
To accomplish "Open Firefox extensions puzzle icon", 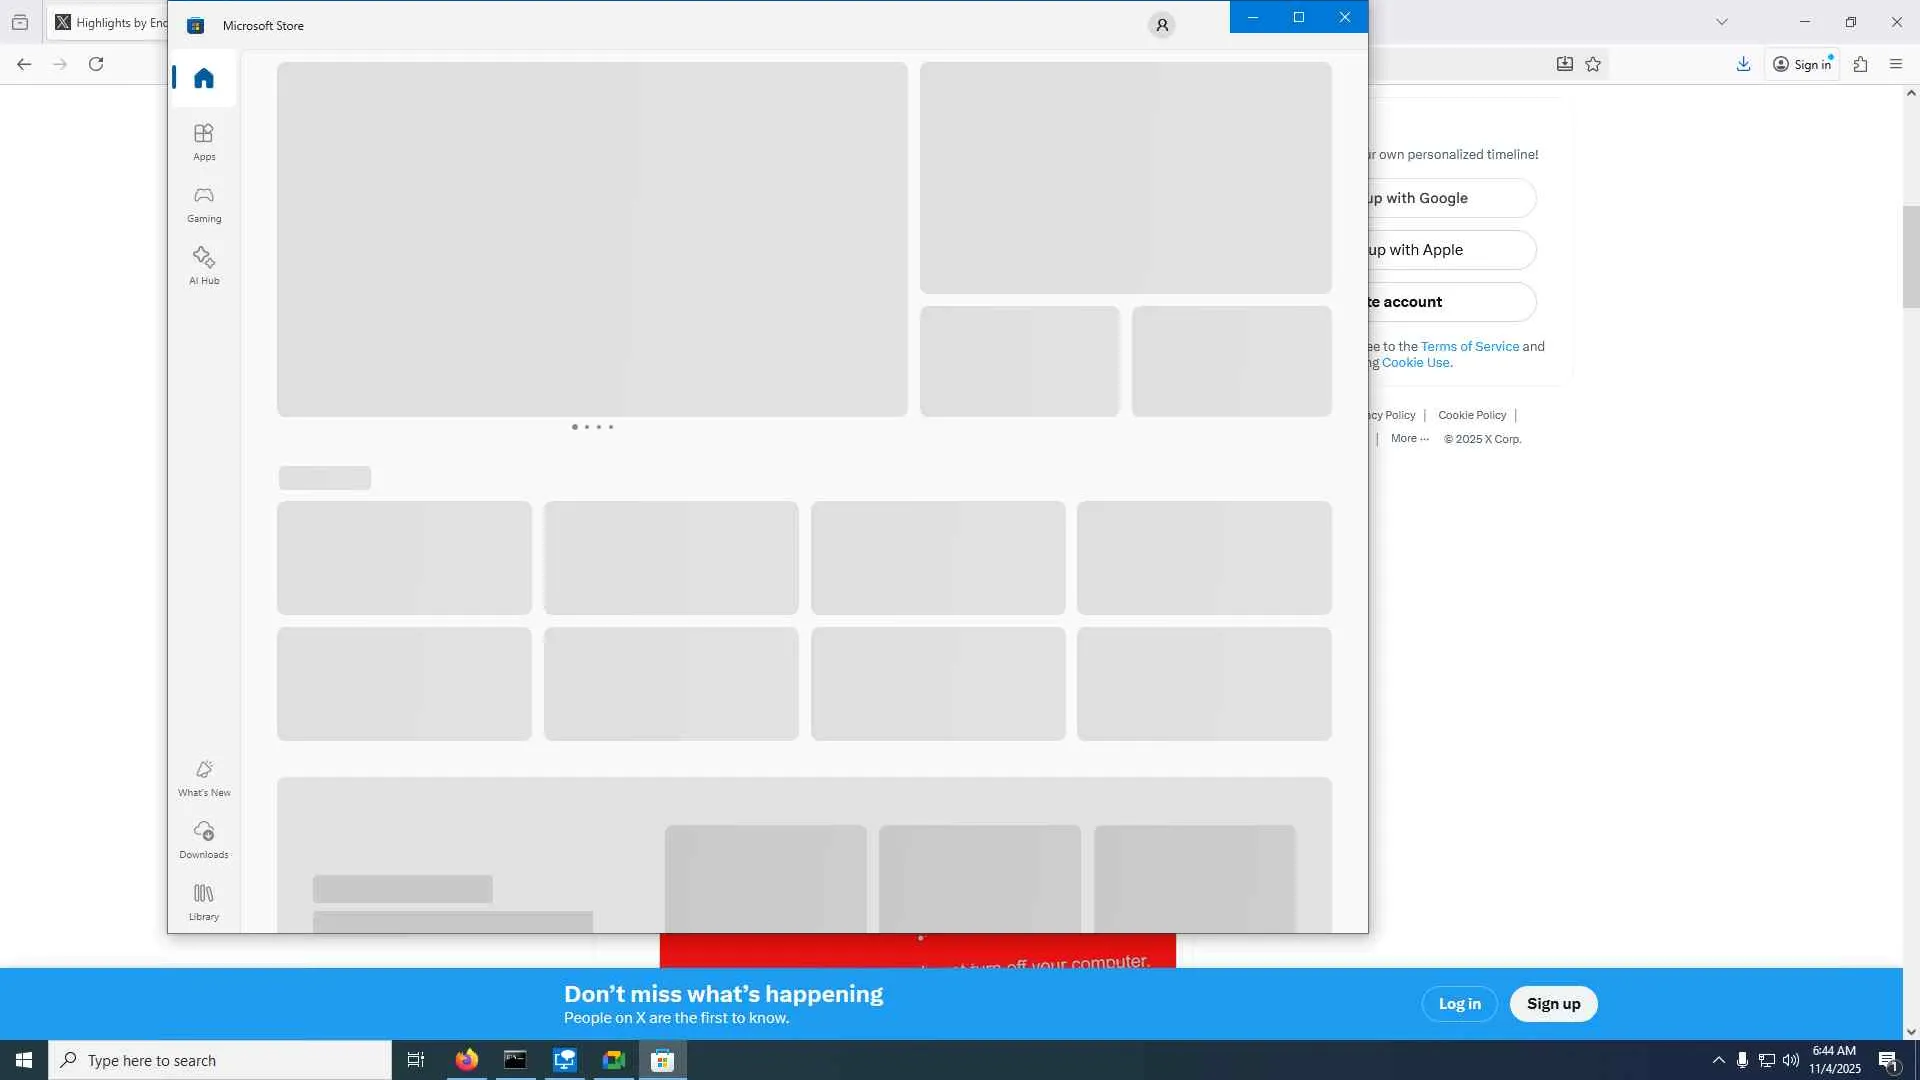I will tap(1860, 64).
